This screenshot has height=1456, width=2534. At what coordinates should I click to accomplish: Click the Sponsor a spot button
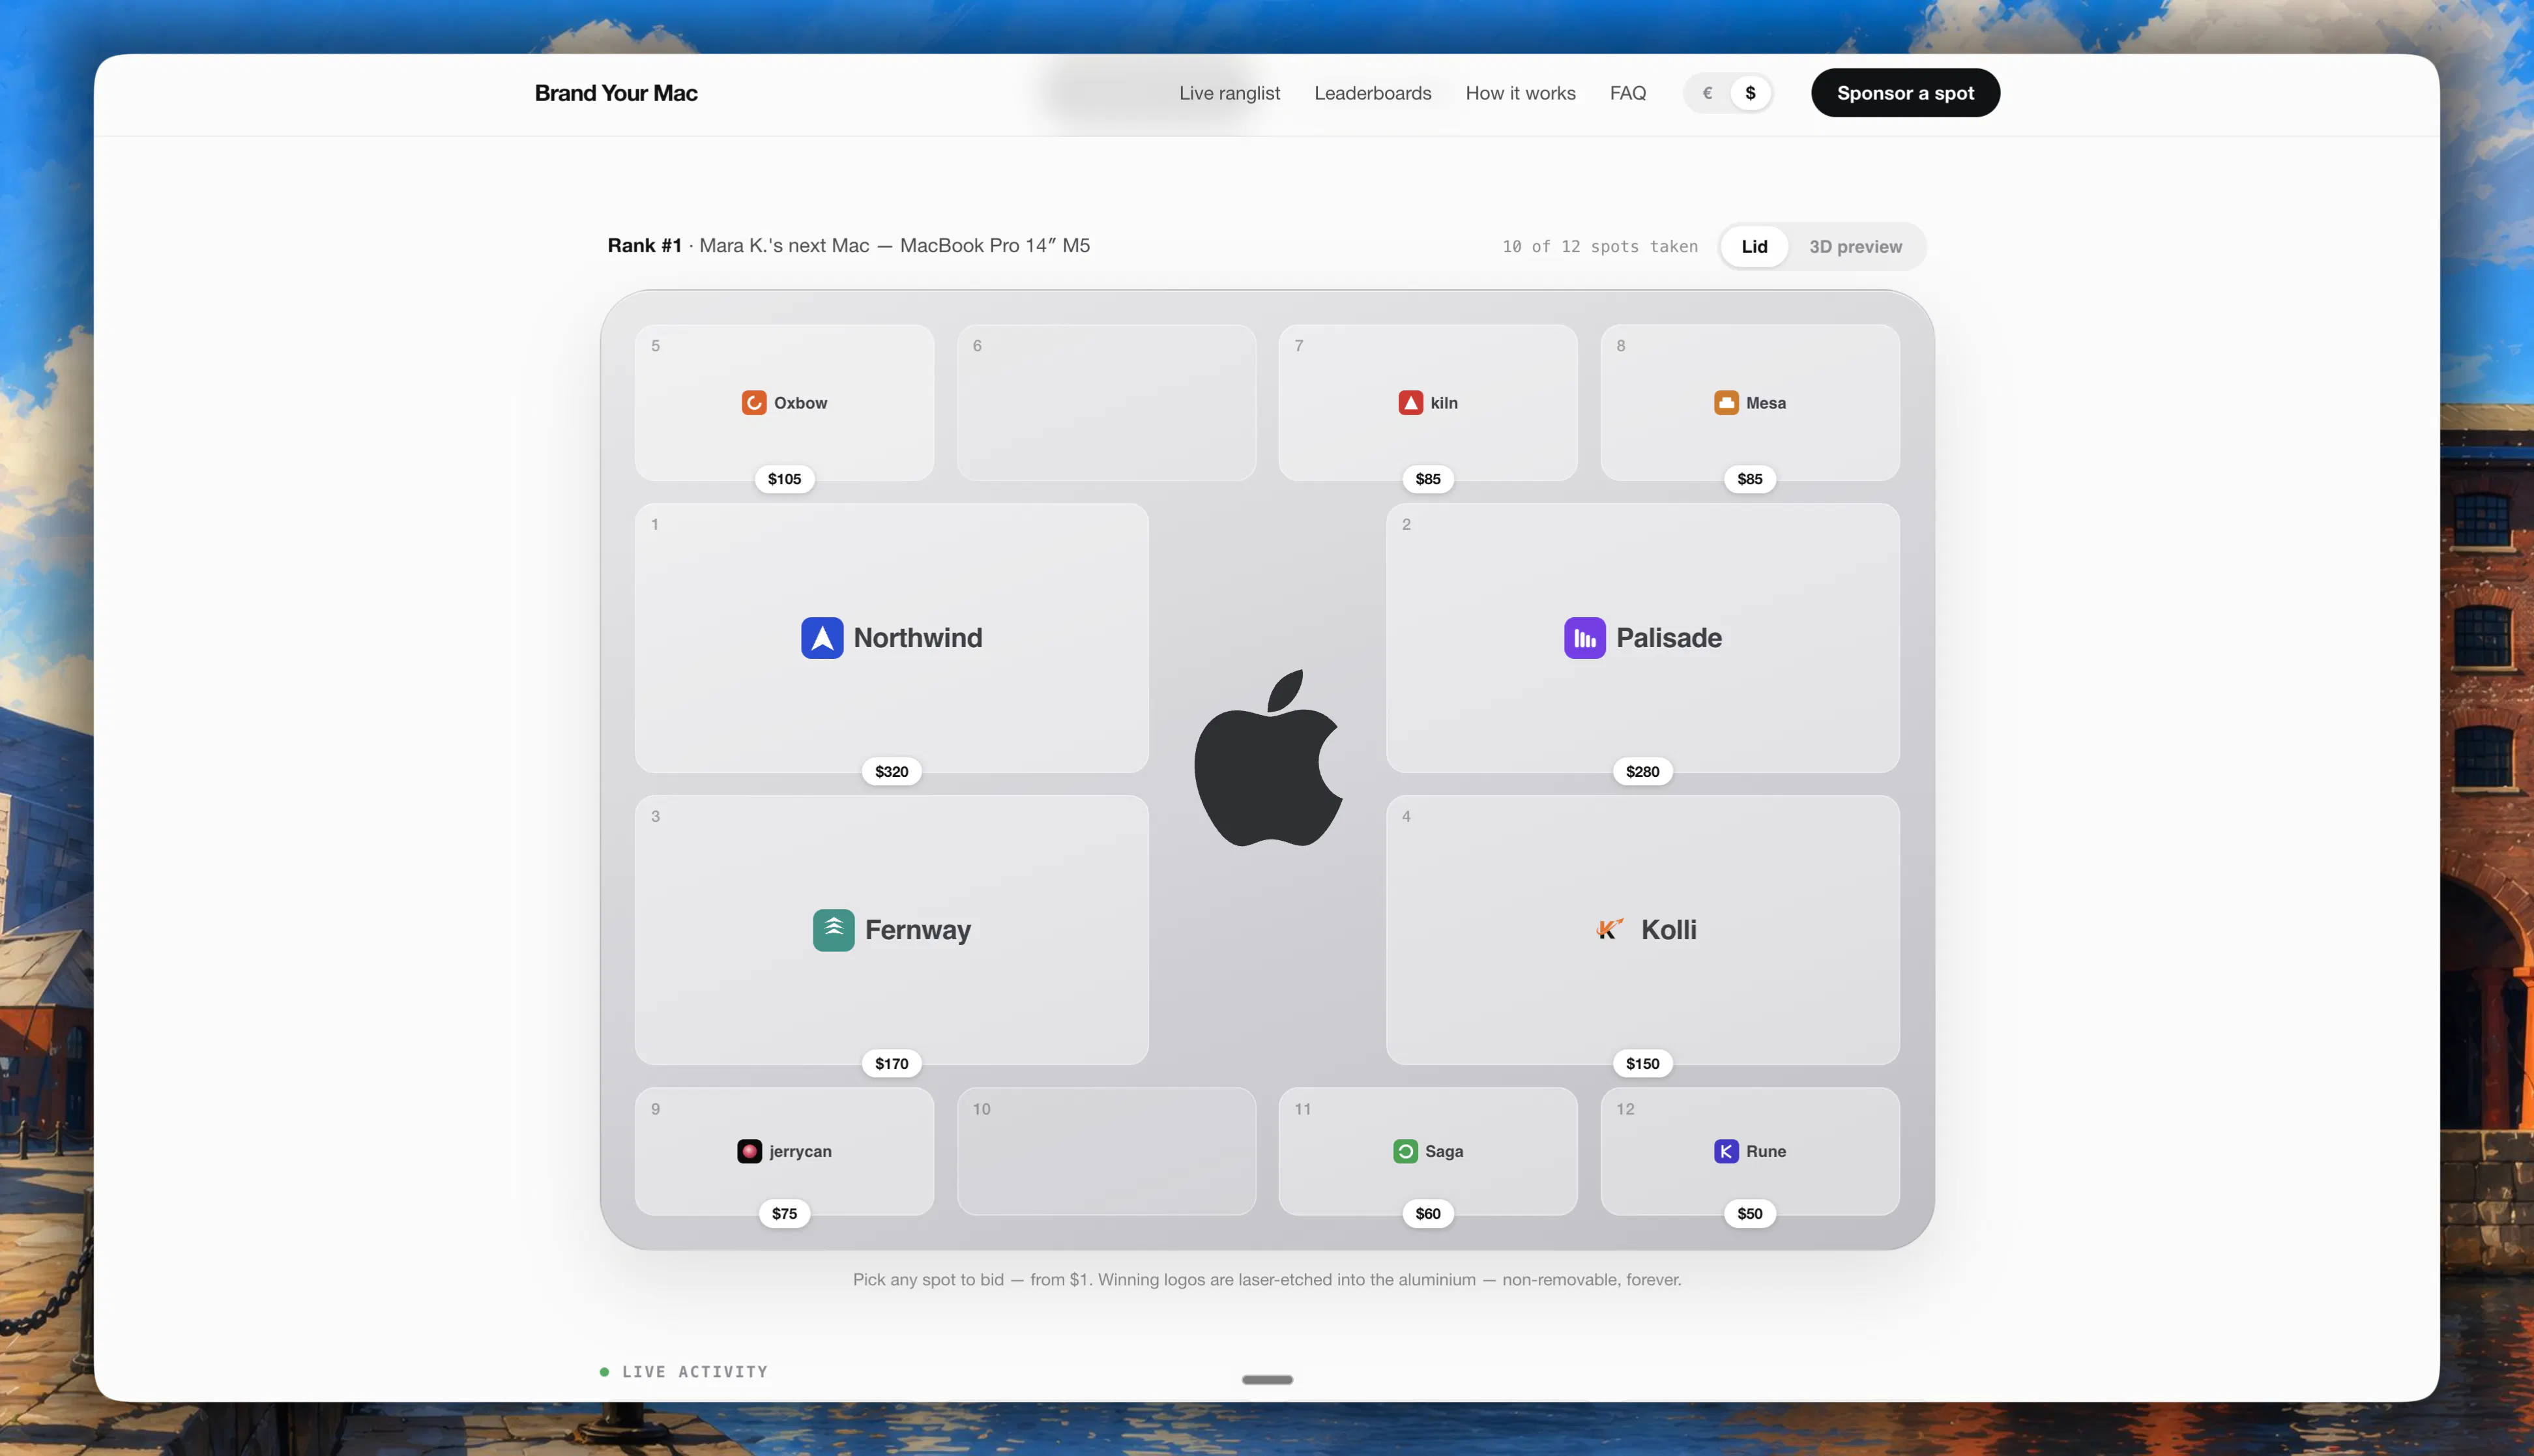[x=1905, y=93]
